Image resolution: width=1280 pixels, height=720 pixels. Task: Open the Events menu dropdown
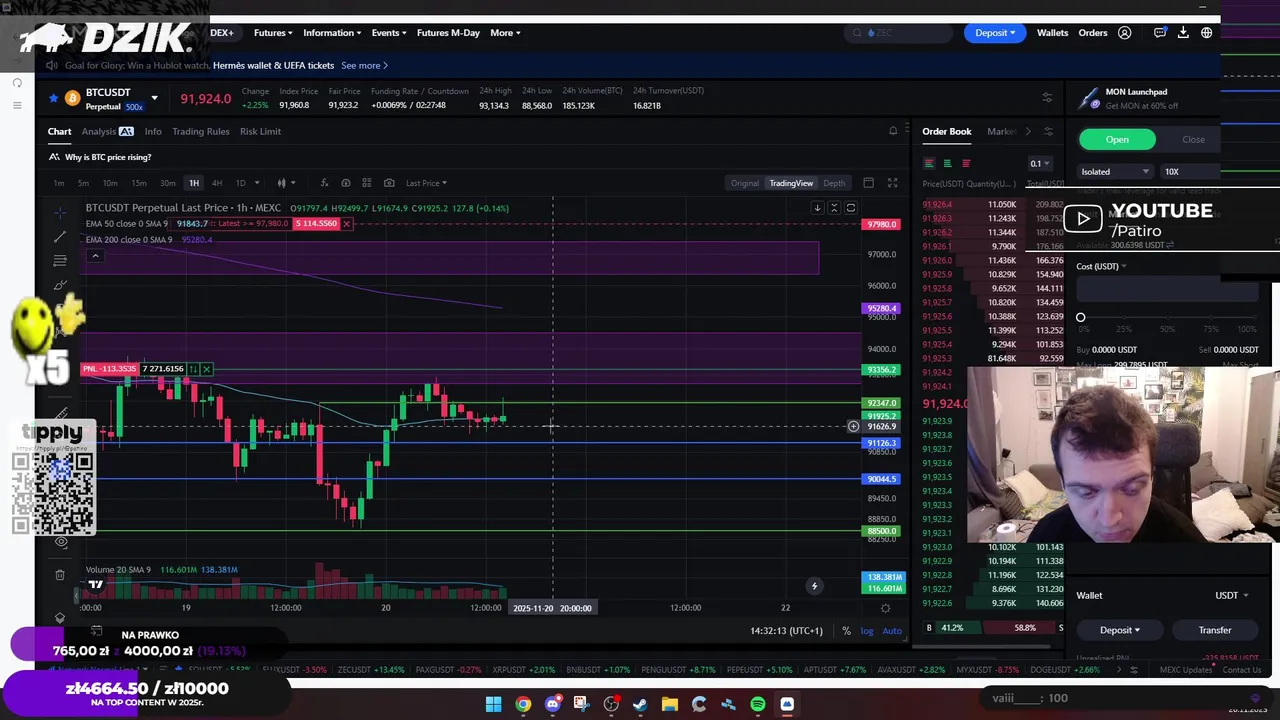point(389,33)
